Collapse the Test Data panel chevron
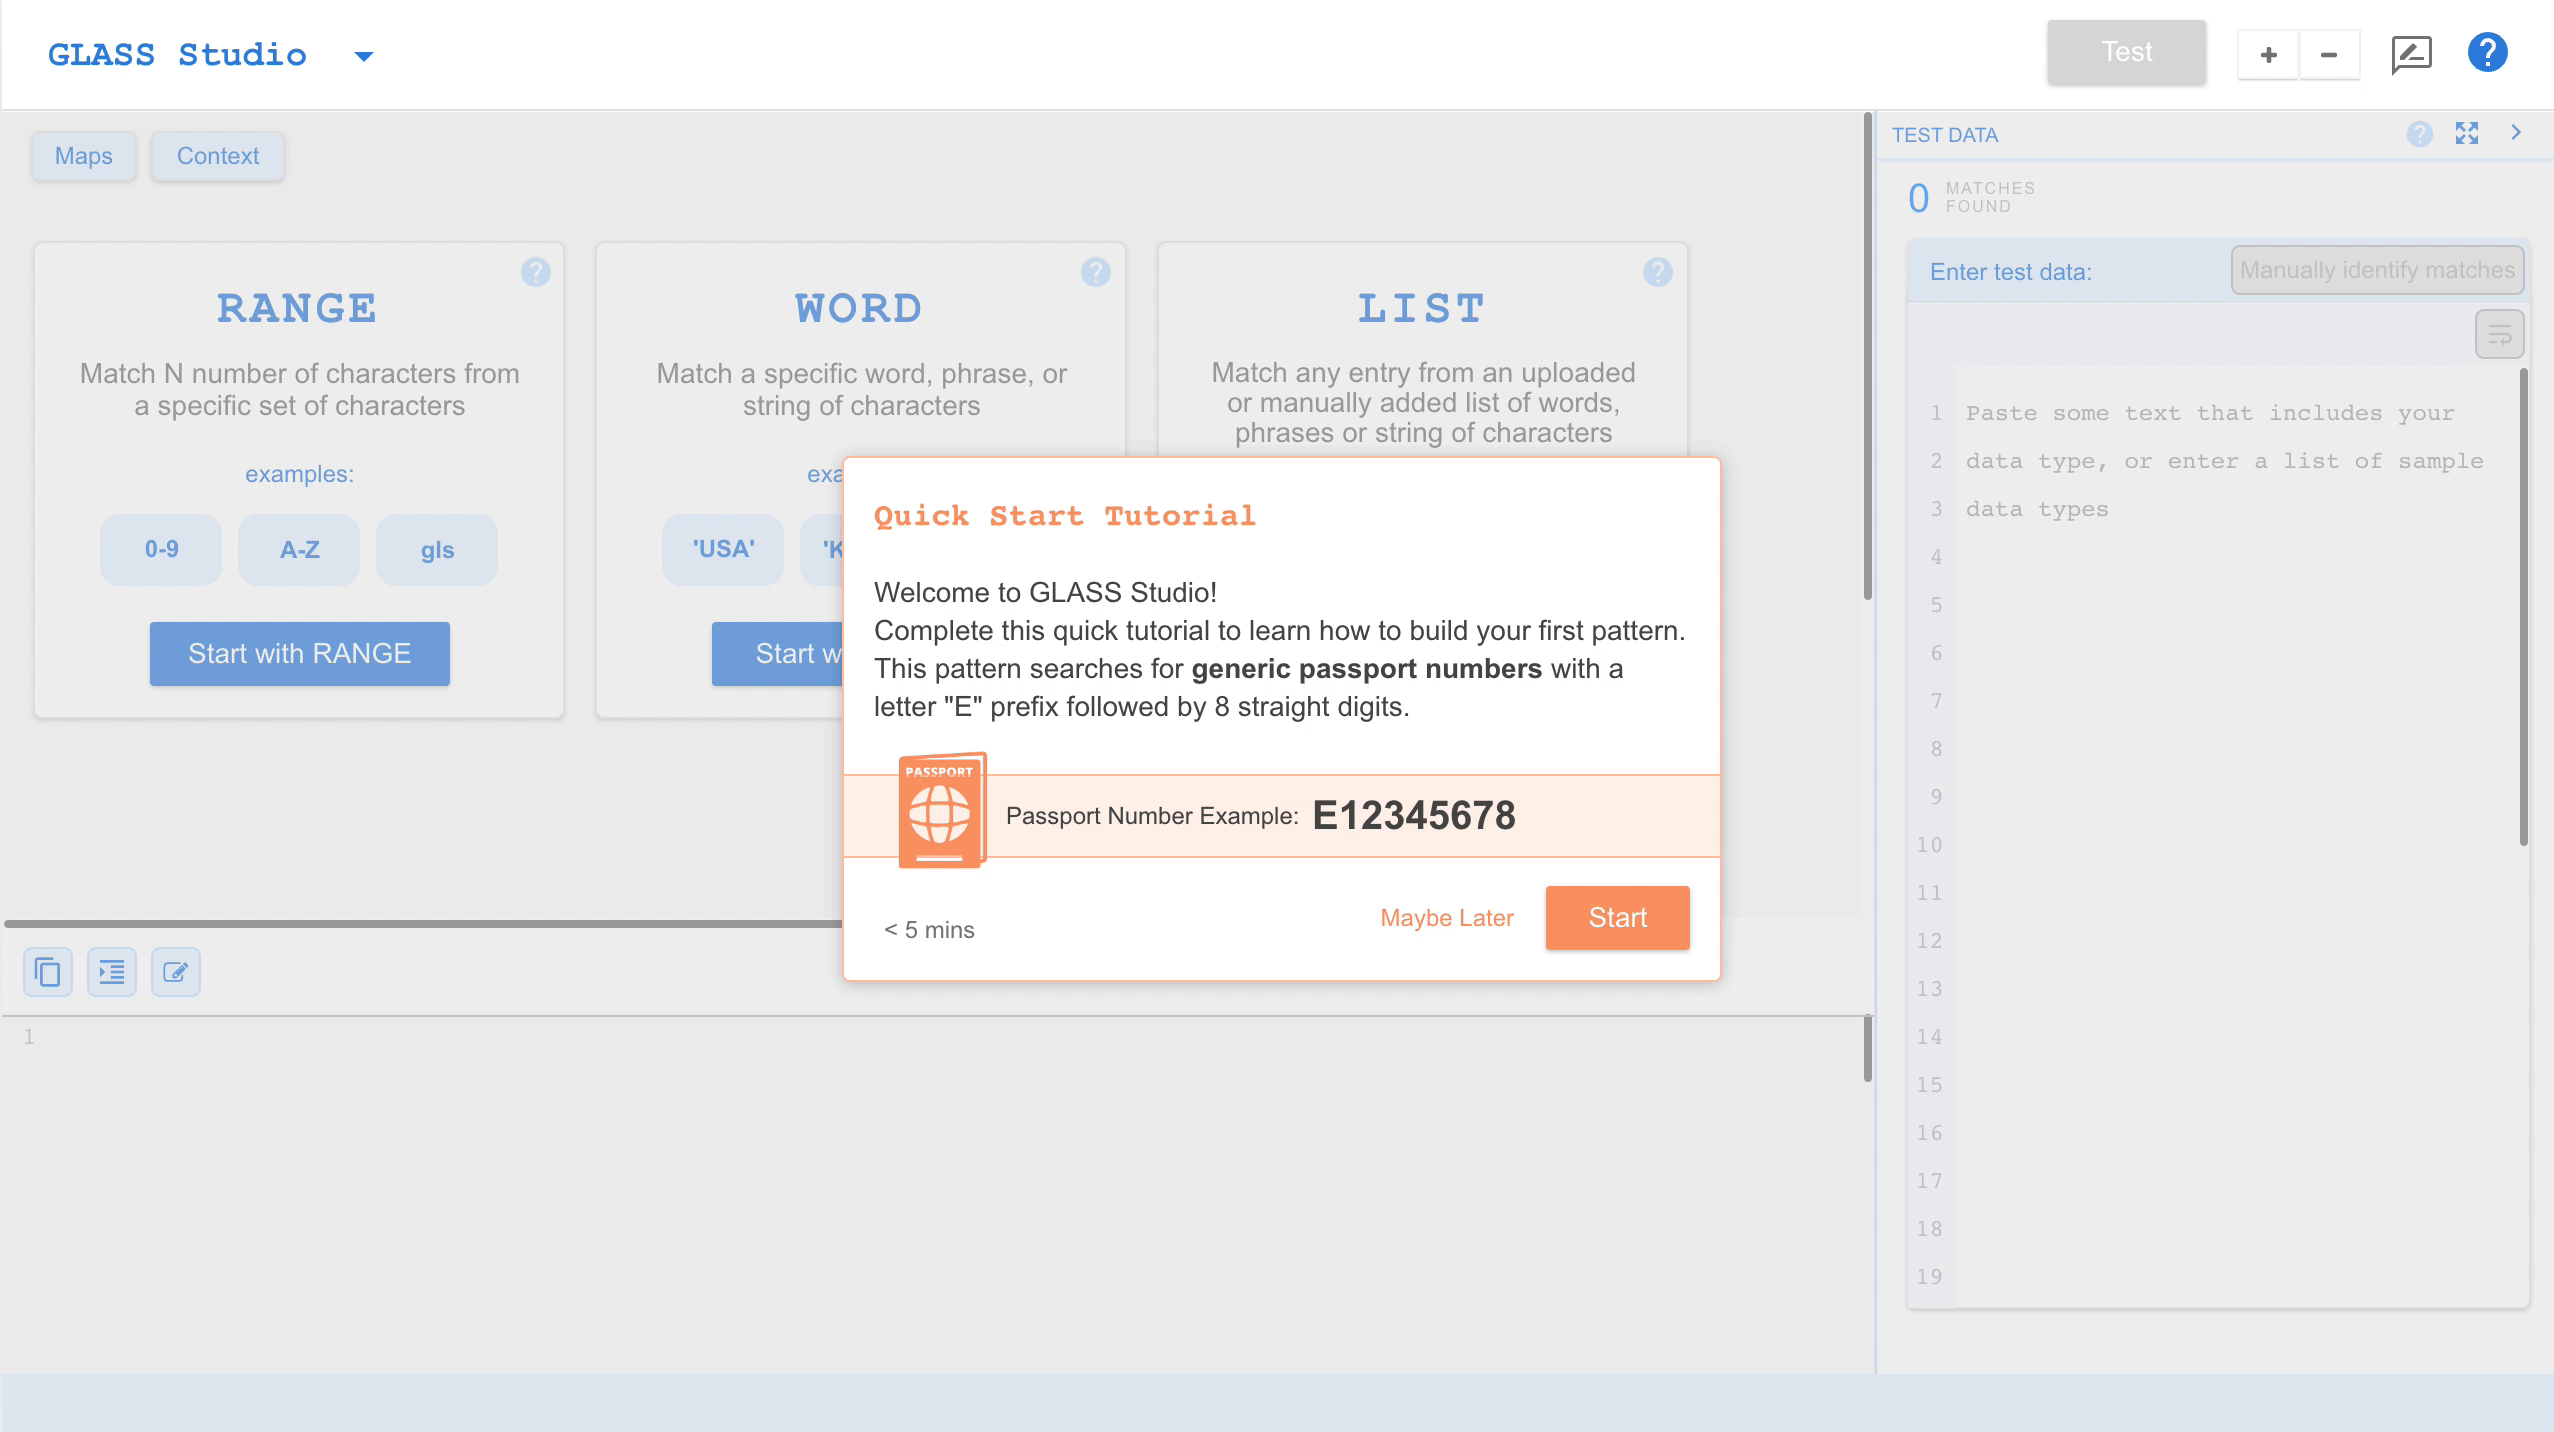 (2517, 132)
